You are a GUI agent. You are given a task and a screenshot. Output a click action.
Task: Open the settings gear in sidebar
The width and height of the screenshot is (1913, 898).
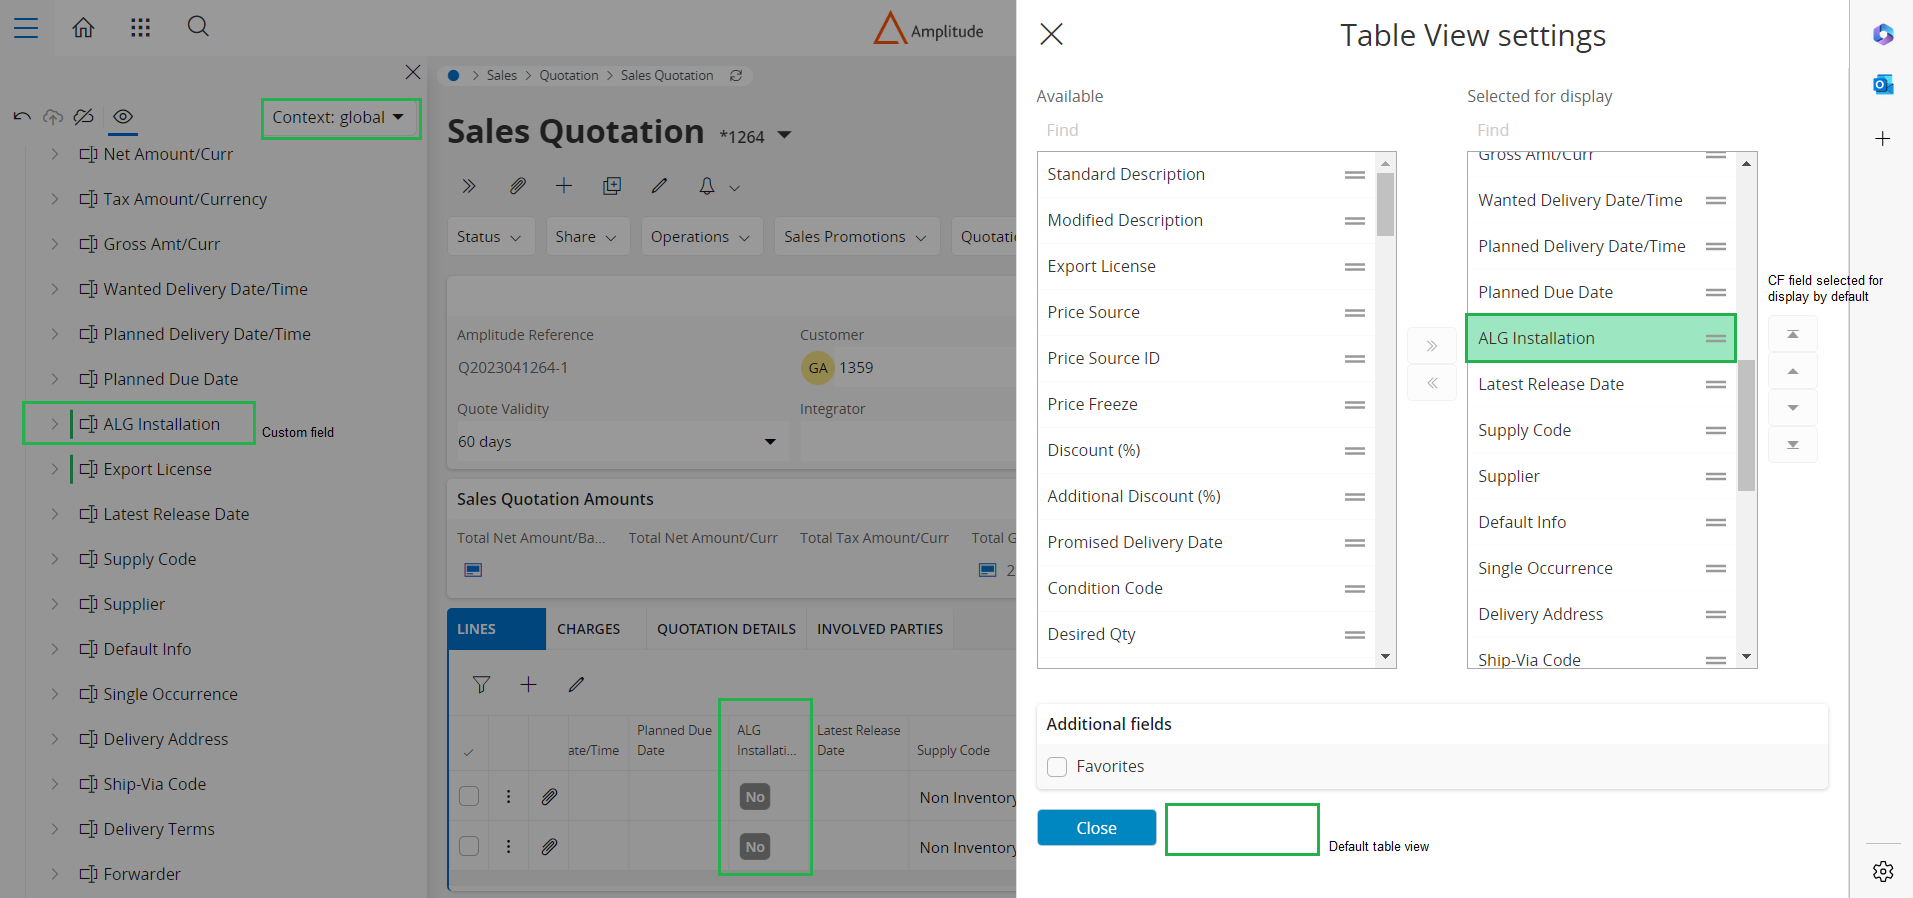(1883, 872)
